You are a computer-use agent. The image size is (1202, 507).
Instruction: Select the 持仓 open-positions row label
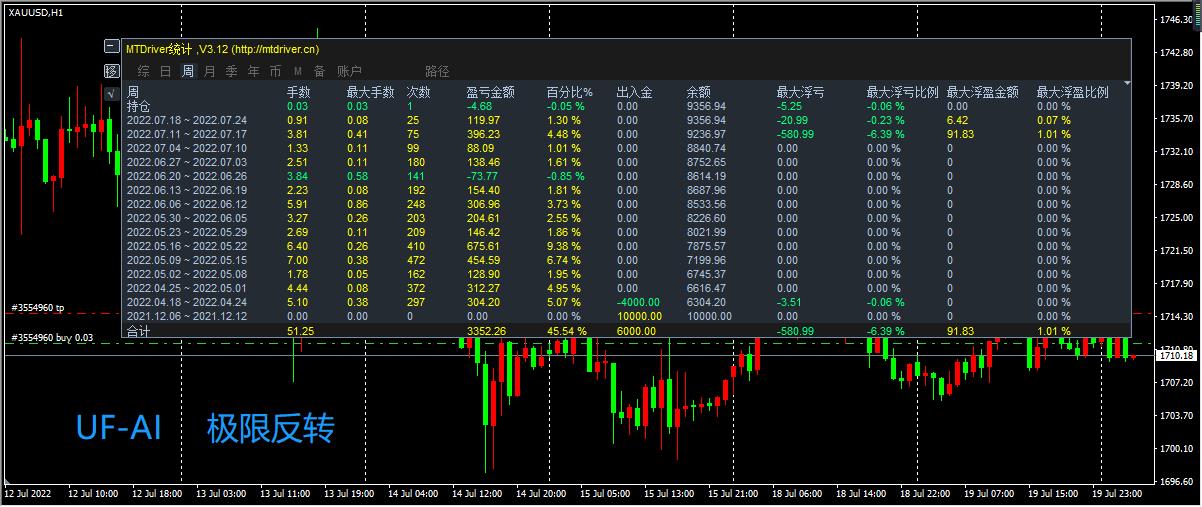(139, 105)
